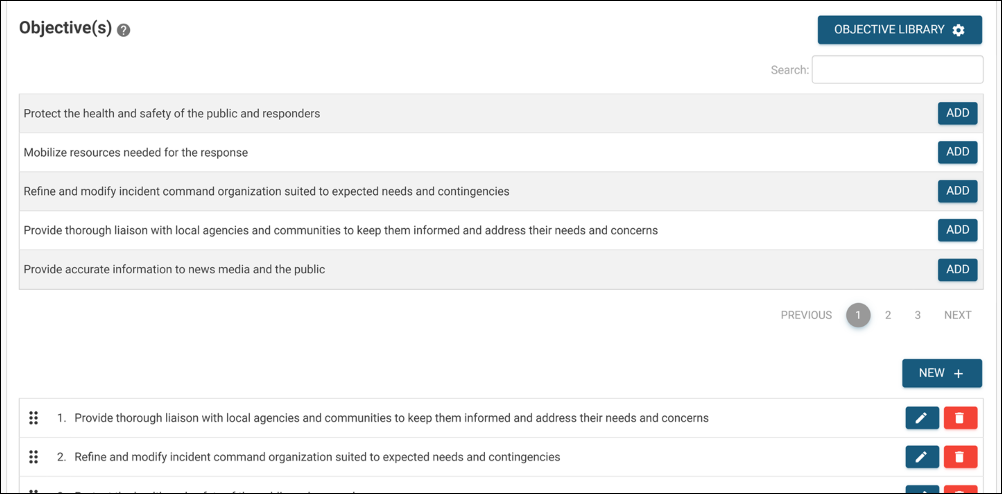Edit objective 1 with the pencil icon
1002x494 pixels.
point(922,418)
